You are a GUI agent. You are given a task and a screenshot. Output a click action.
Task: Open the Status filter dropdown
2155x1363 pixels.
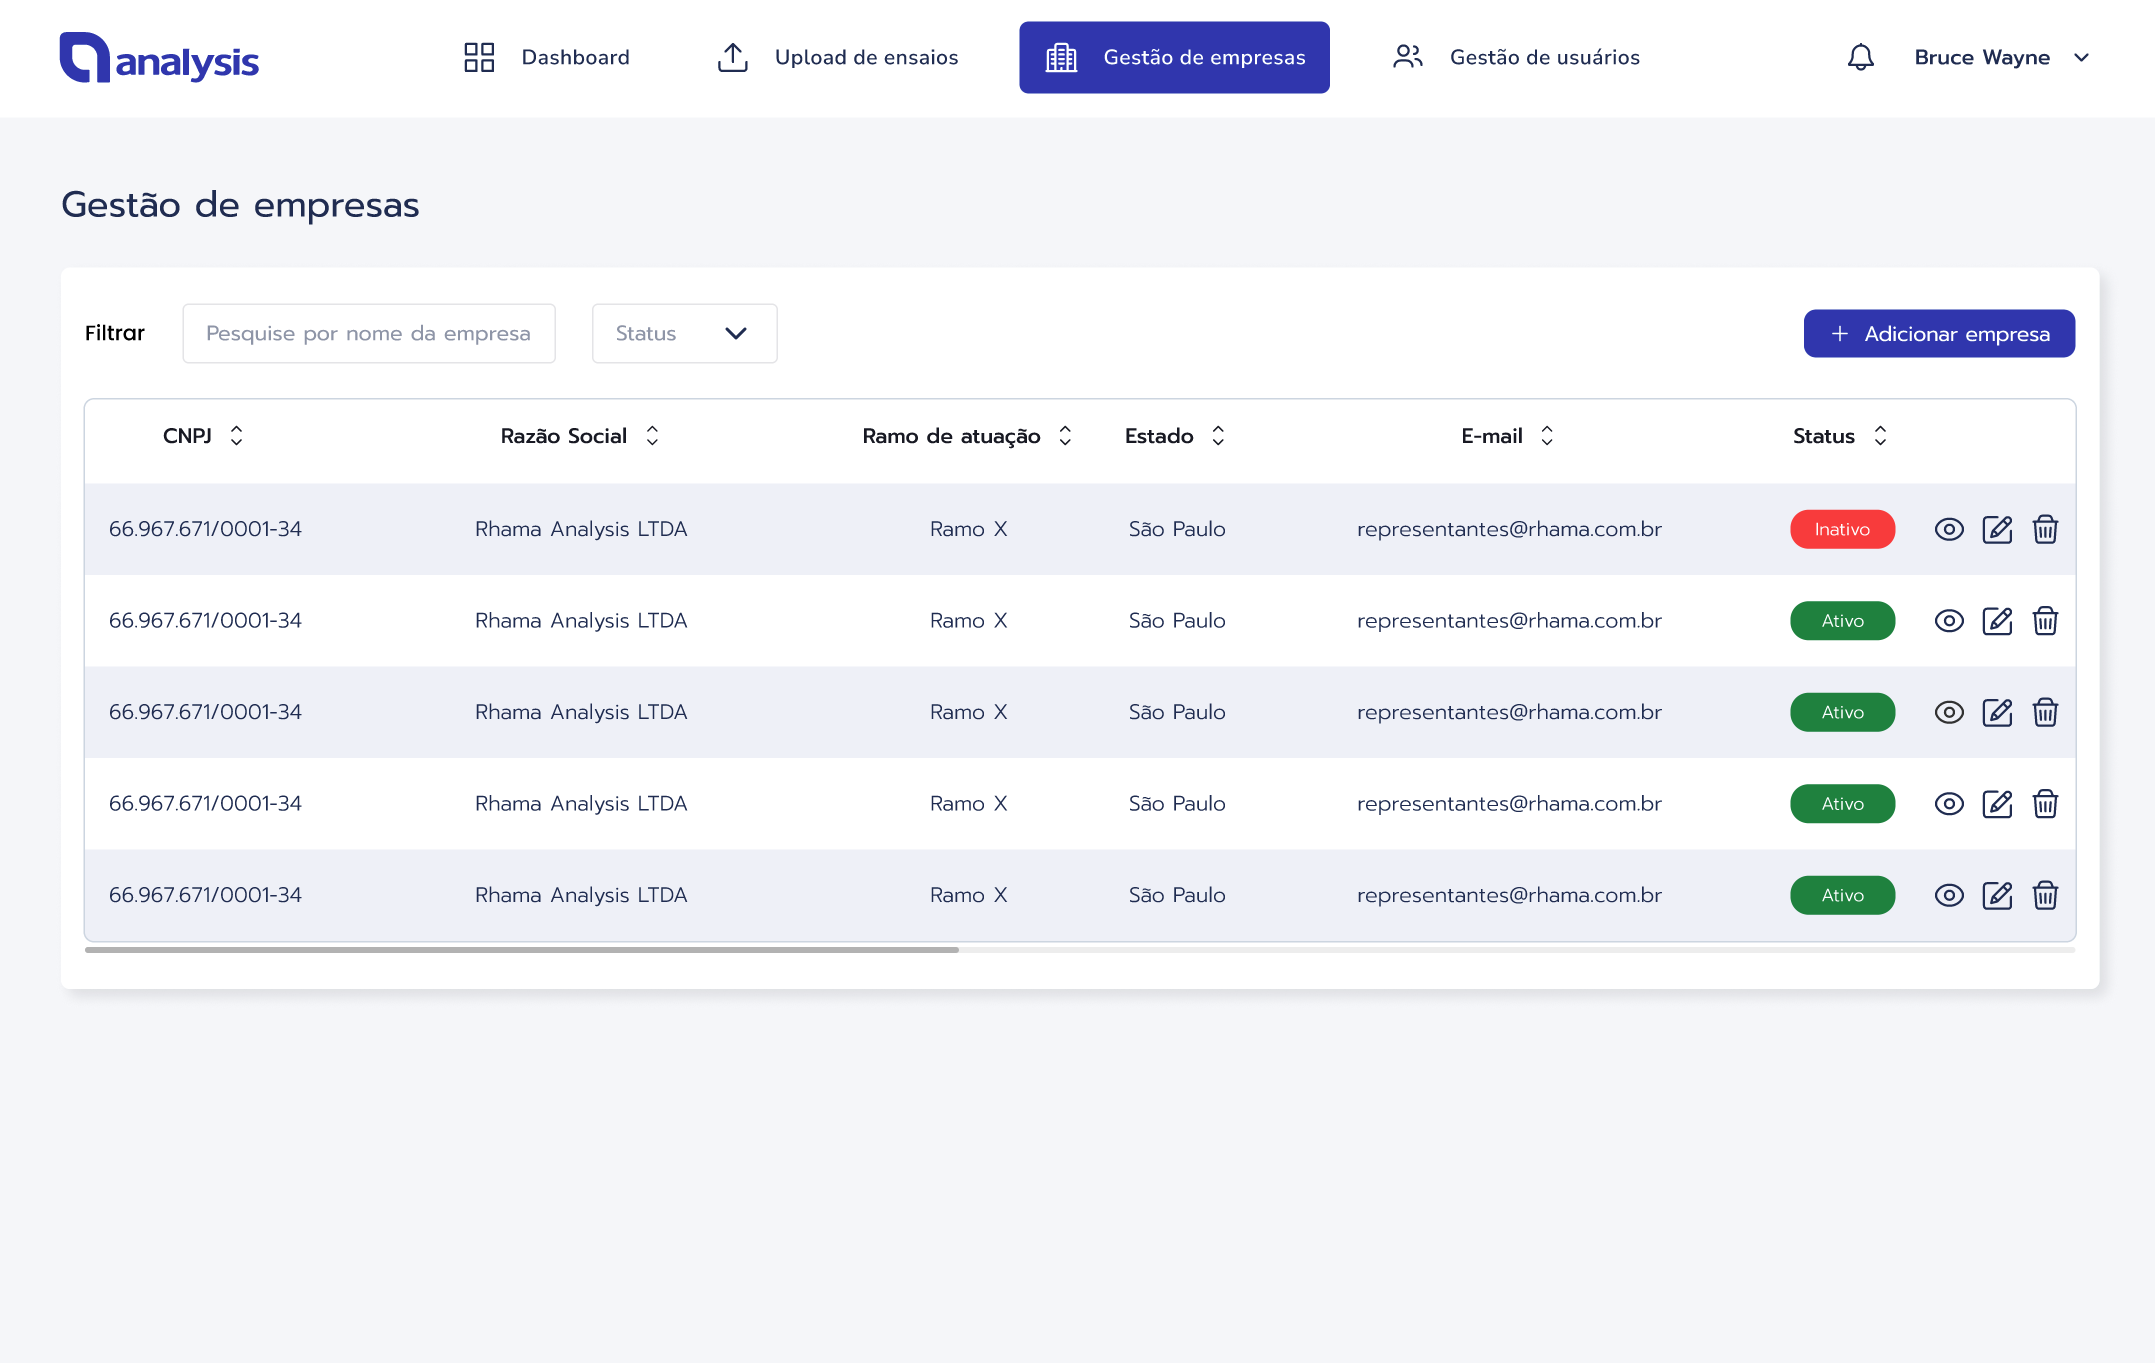point(684,333)
